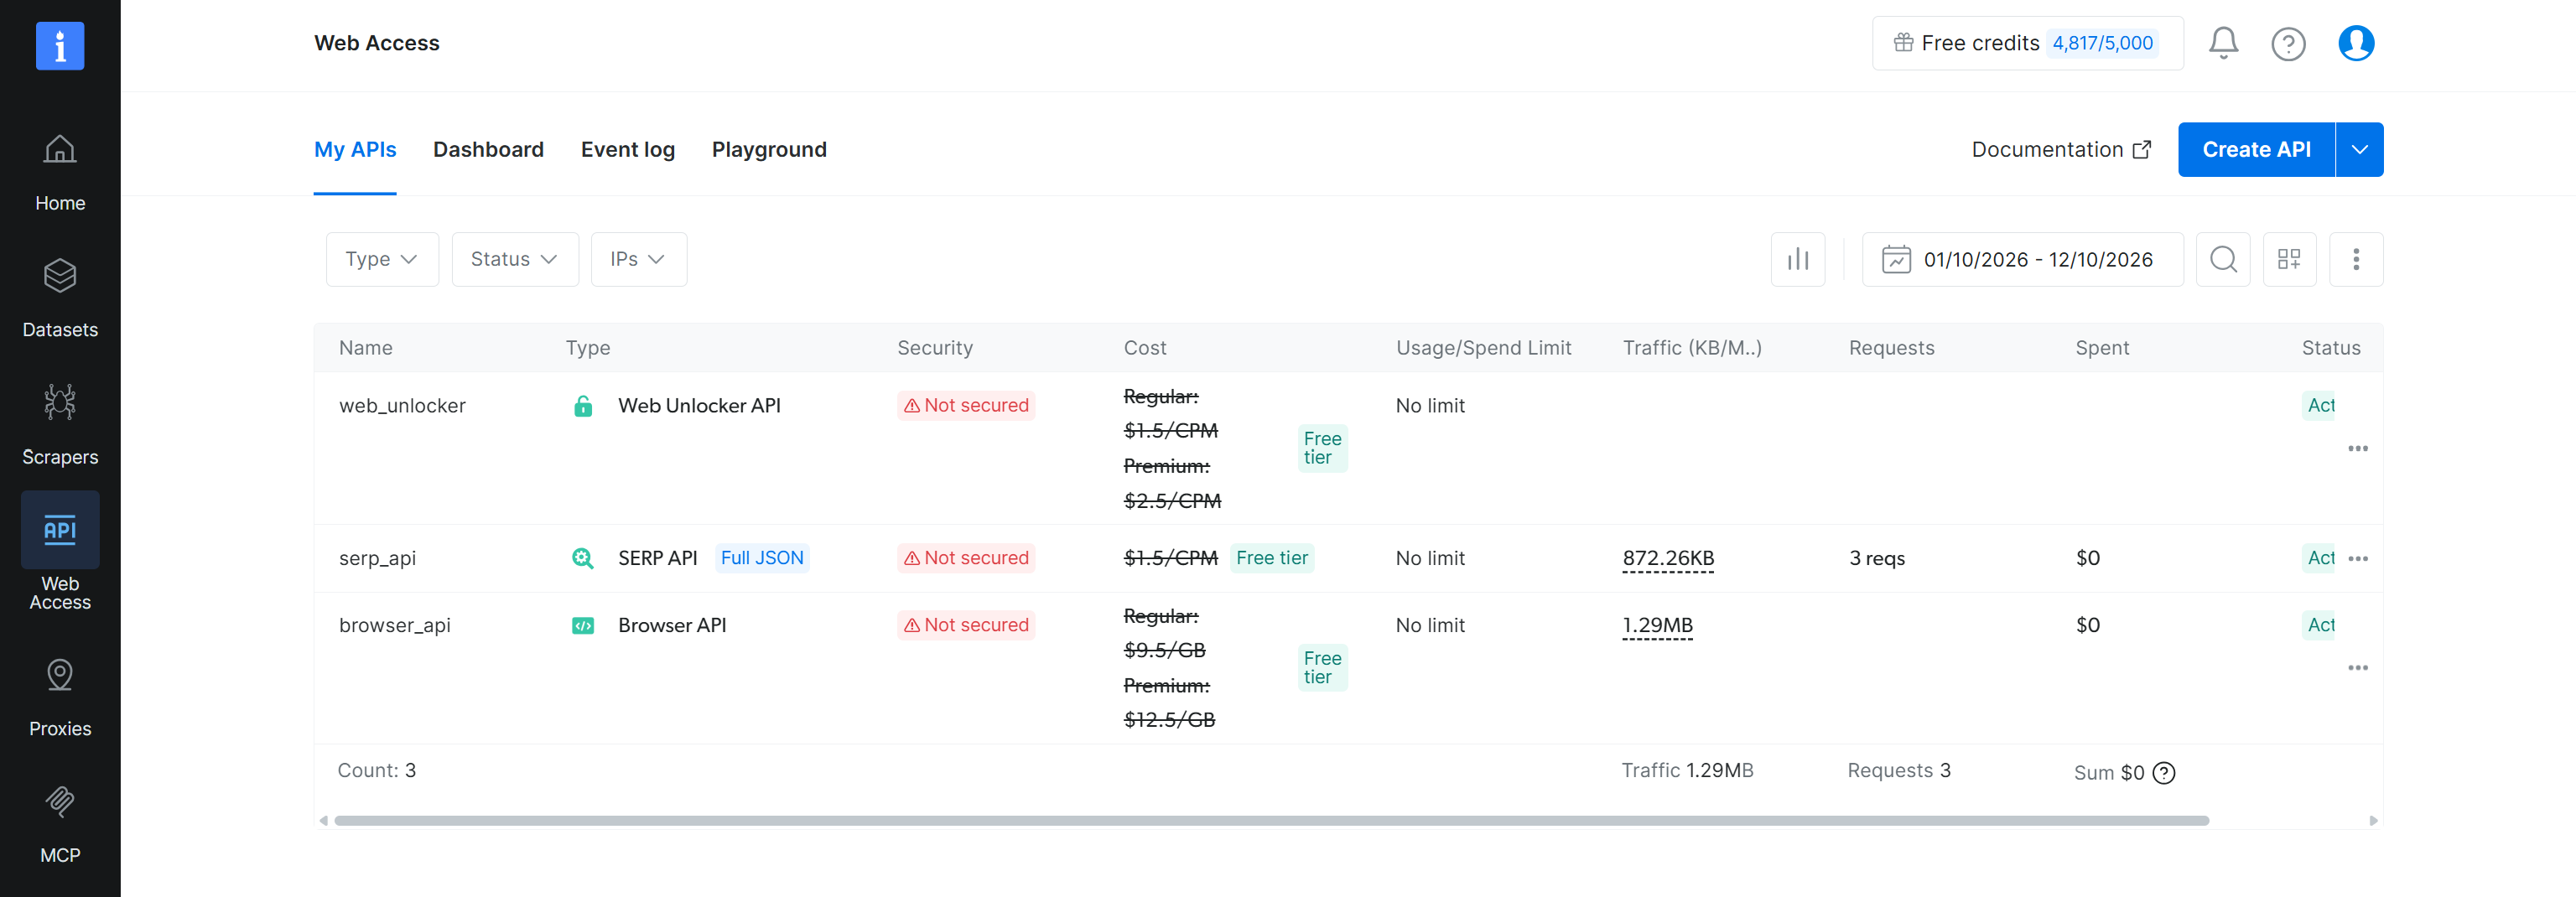Switch to the My APIs tab
This screenshot has width=2576, height=897.
[x=355, y=150]
